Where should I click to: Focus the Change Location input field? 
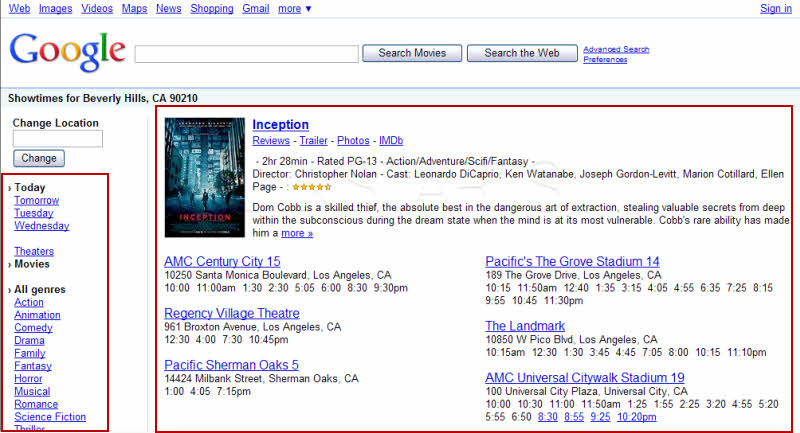coord(58,139)
